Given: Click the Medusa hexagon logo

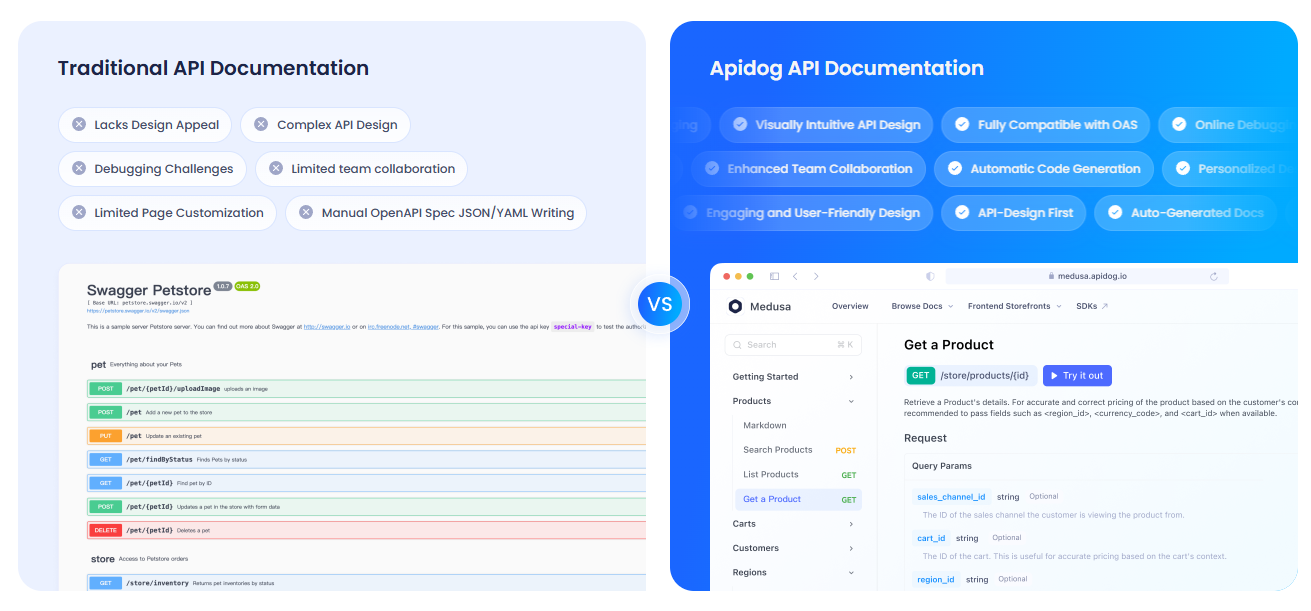Looking at the screenshot, I should click(x=736, y=306).
